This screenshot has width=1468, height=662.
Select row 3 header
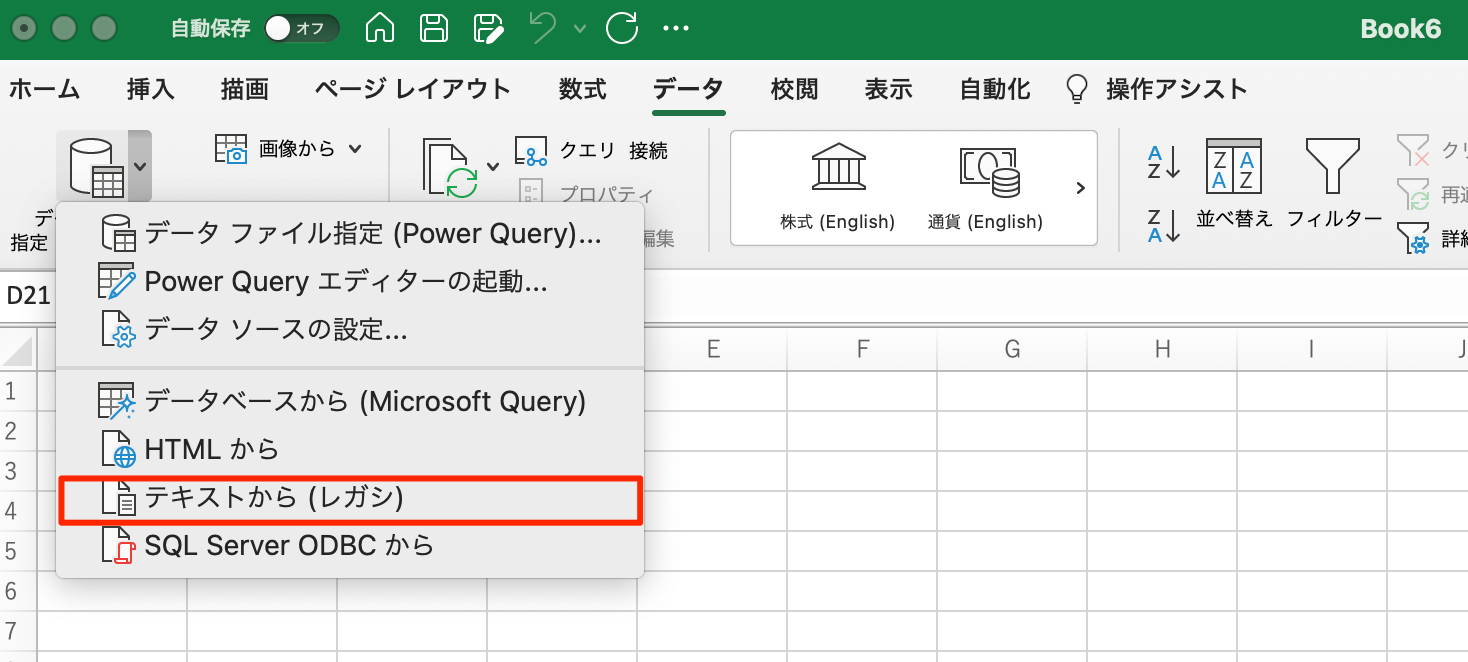click(x=18, y=471)
